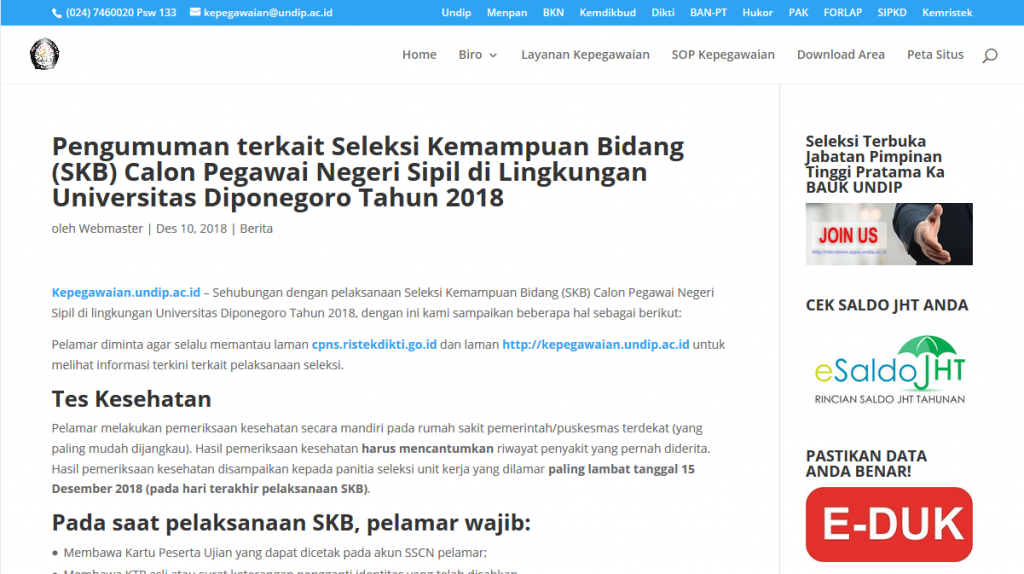Open the Berita category link
This screenshot has width=1024, height=574.
(x=256, y=229)
